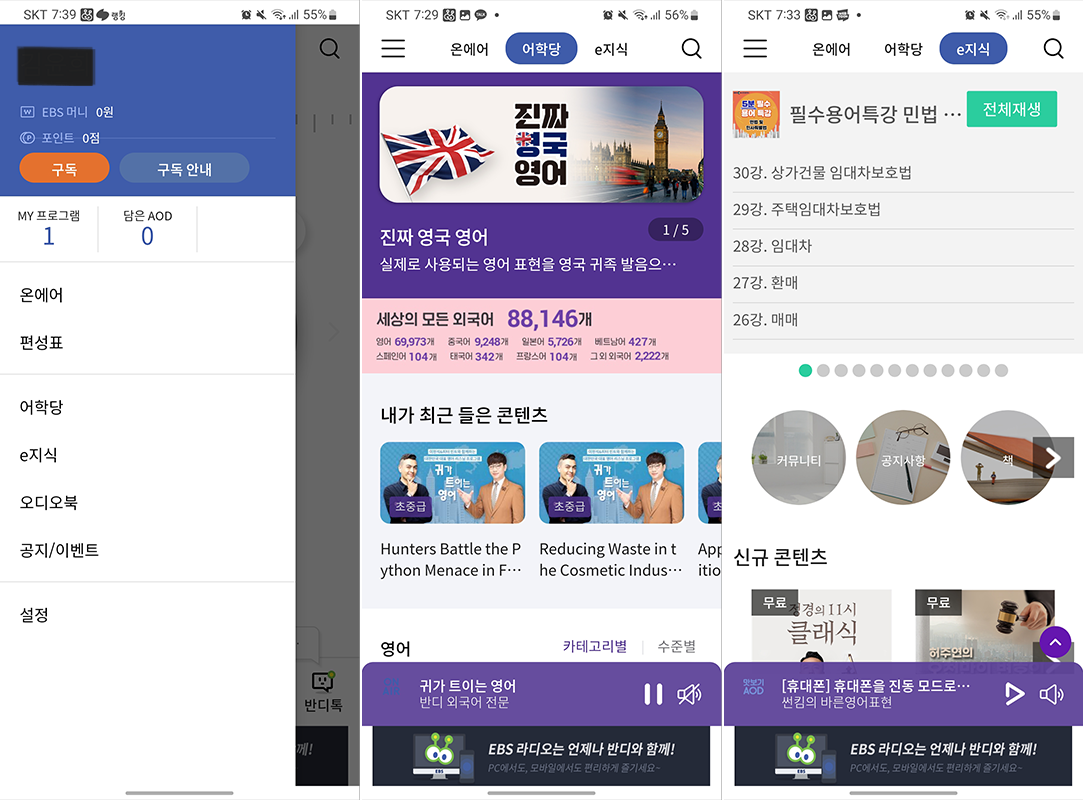Tap the scroll-to-top purple arrow button
This screenshot has width=1083, height=800.
(1055, 642)
